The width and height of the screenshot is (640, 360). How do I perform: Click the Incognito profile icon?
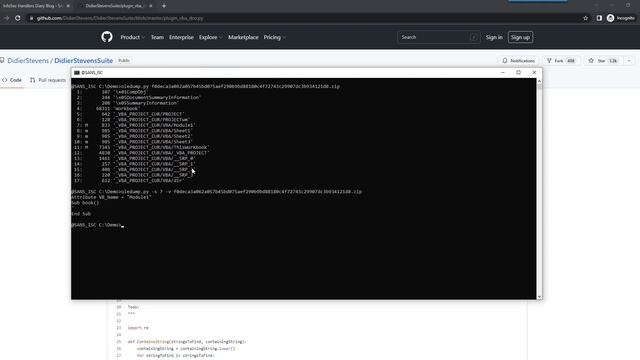[x=610, y=18]
